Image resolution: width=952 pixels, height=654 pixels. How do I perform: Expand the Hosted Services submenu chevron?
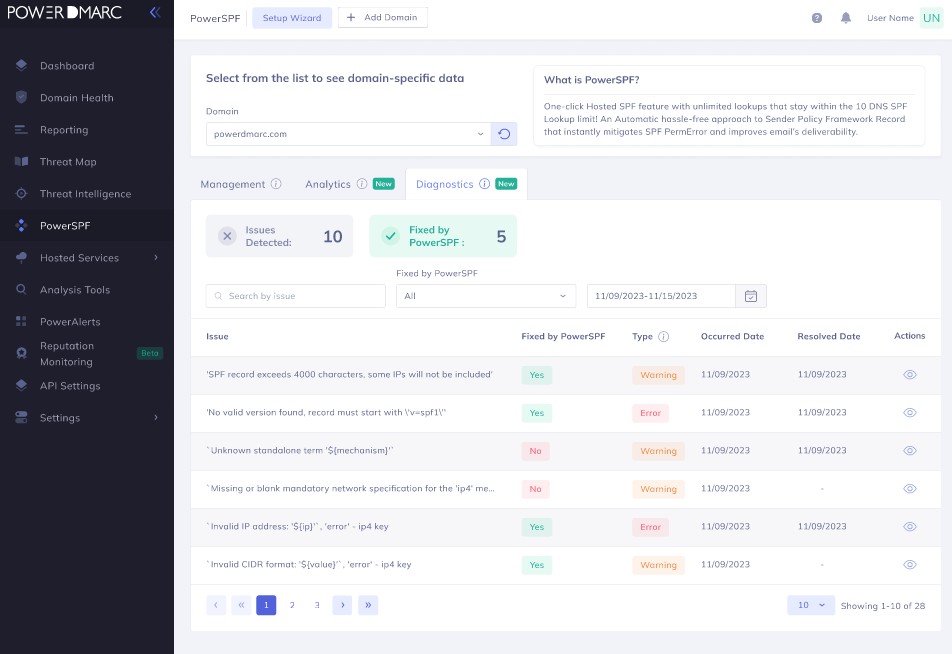click(156, 257)
